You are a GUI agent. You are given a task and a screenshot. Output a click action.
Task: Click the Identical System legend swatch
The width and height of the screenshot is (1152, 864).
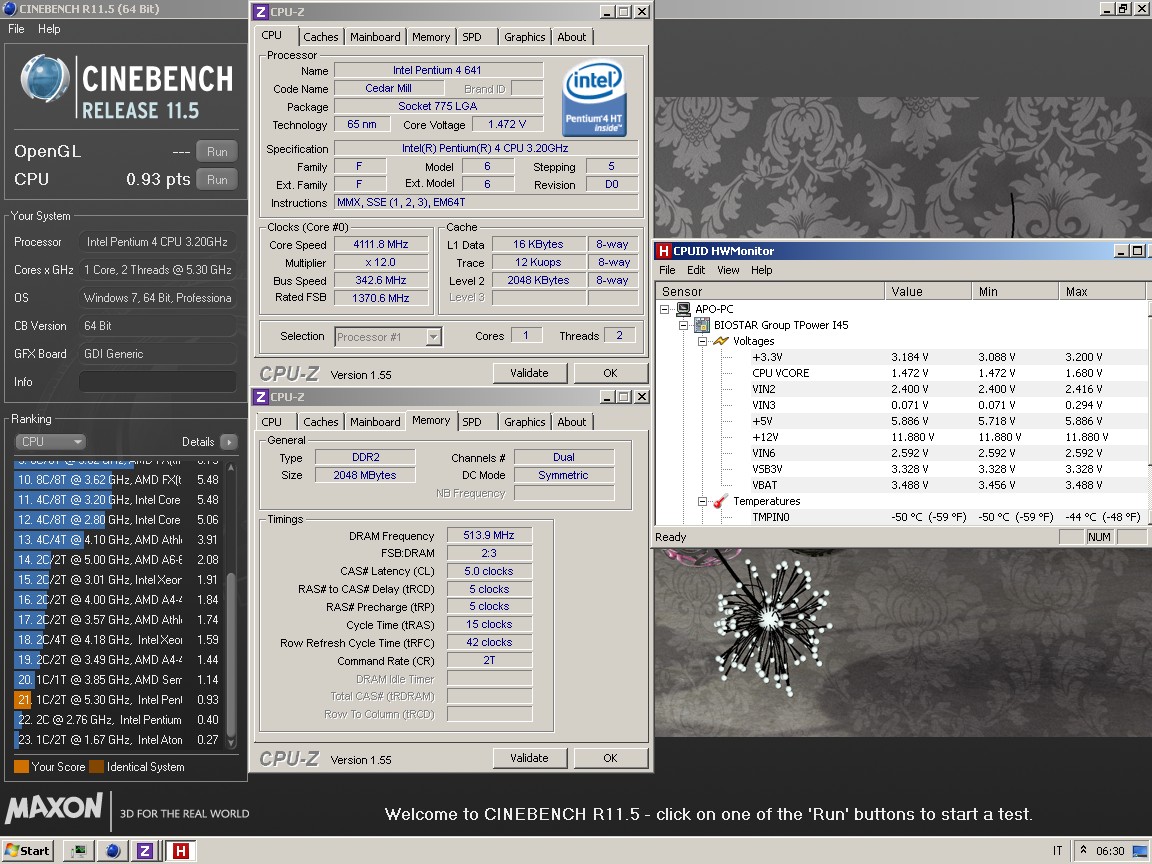(x=96, y=766)
